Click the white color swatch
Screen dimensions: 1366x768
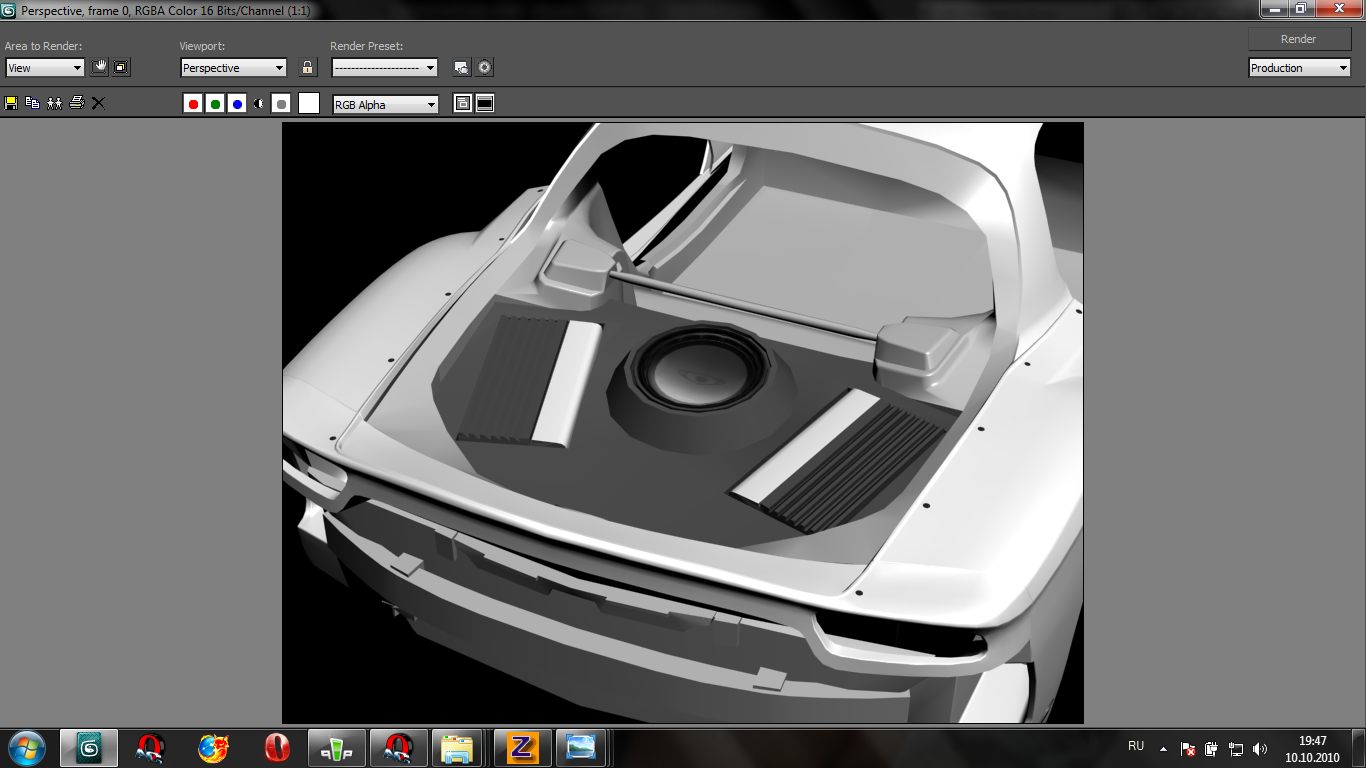(309, 104)
